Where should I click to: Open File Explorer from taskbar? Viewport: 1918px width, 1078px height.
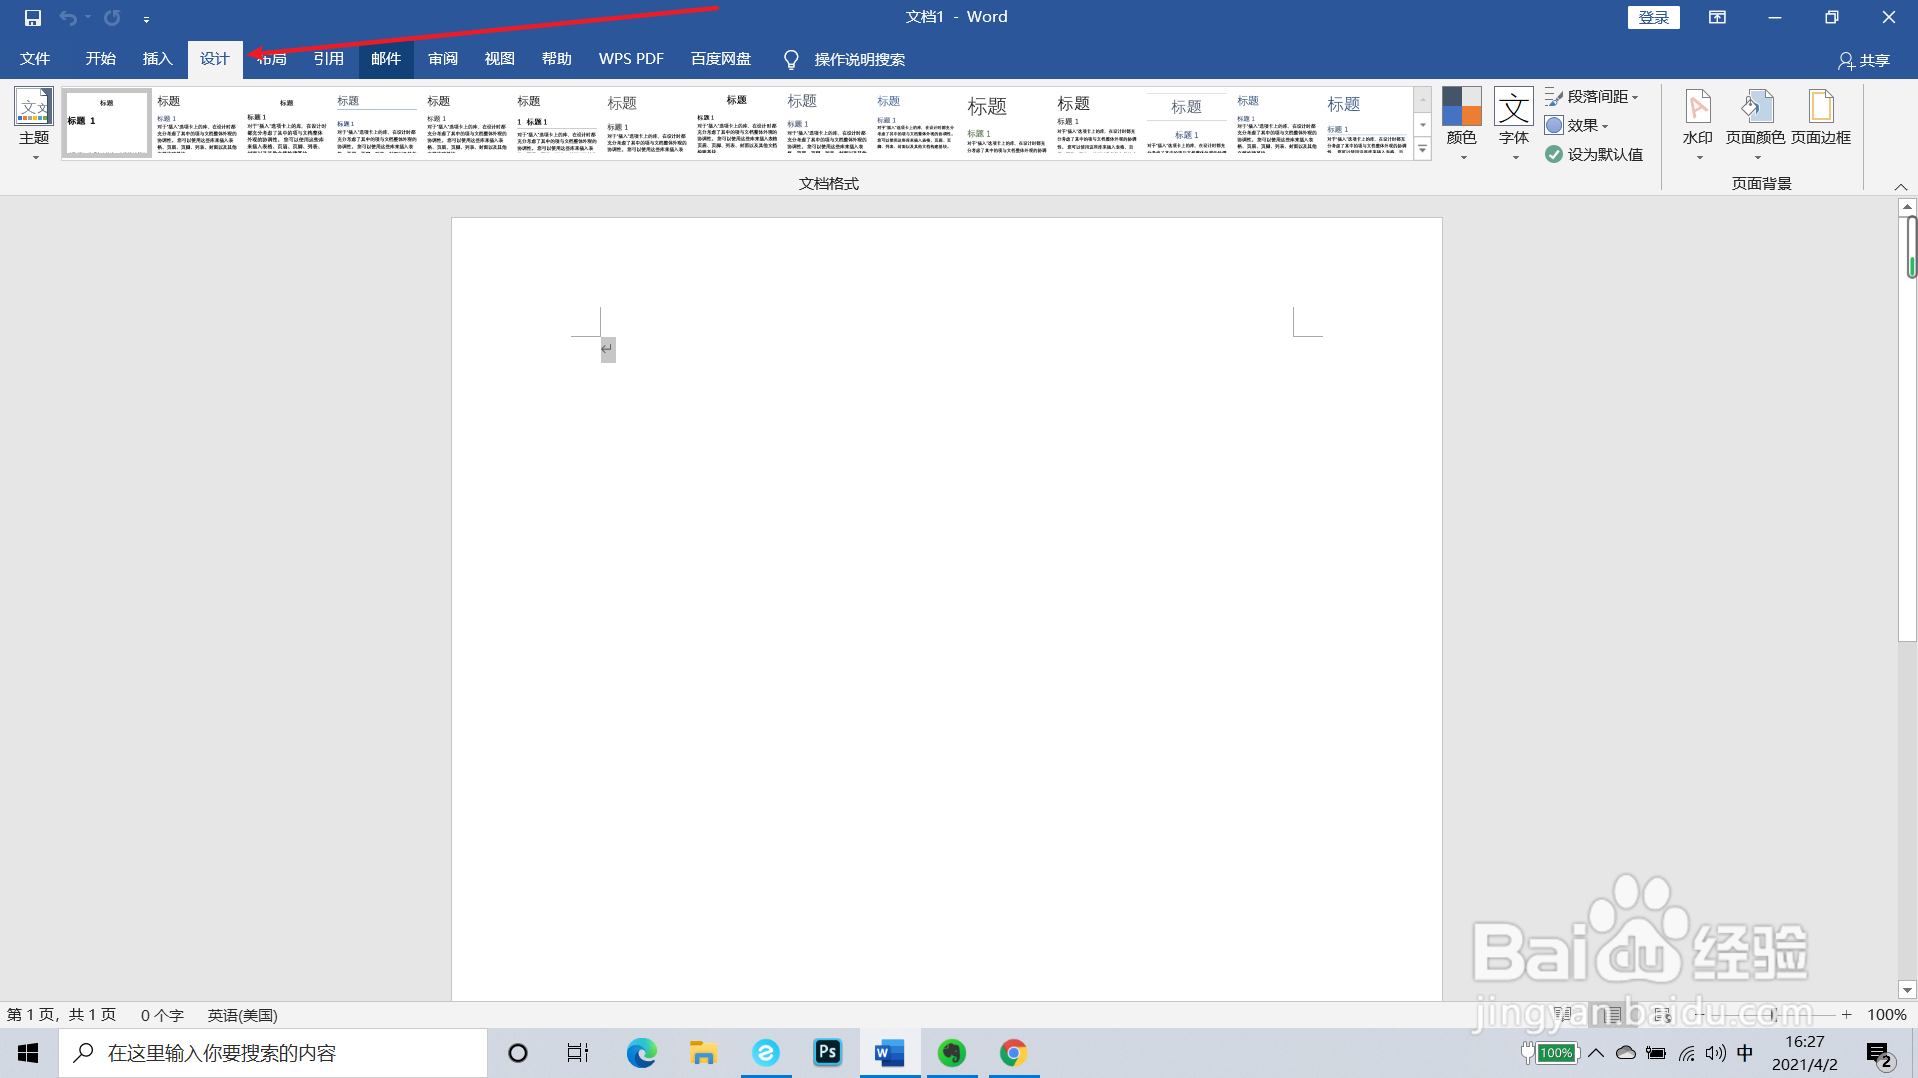tap(703, 1053)
